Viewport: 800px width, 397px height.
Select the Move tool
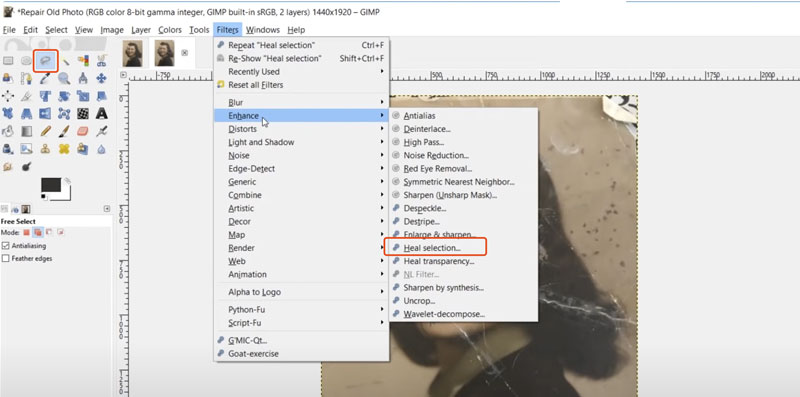pyautogui.click(x=102, y=79)
